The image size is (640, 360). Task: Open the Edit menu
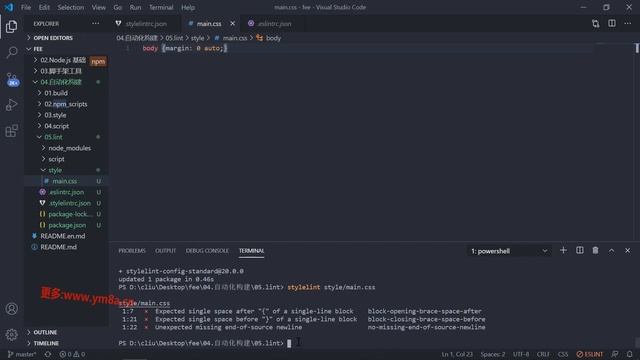click(44, 7)
